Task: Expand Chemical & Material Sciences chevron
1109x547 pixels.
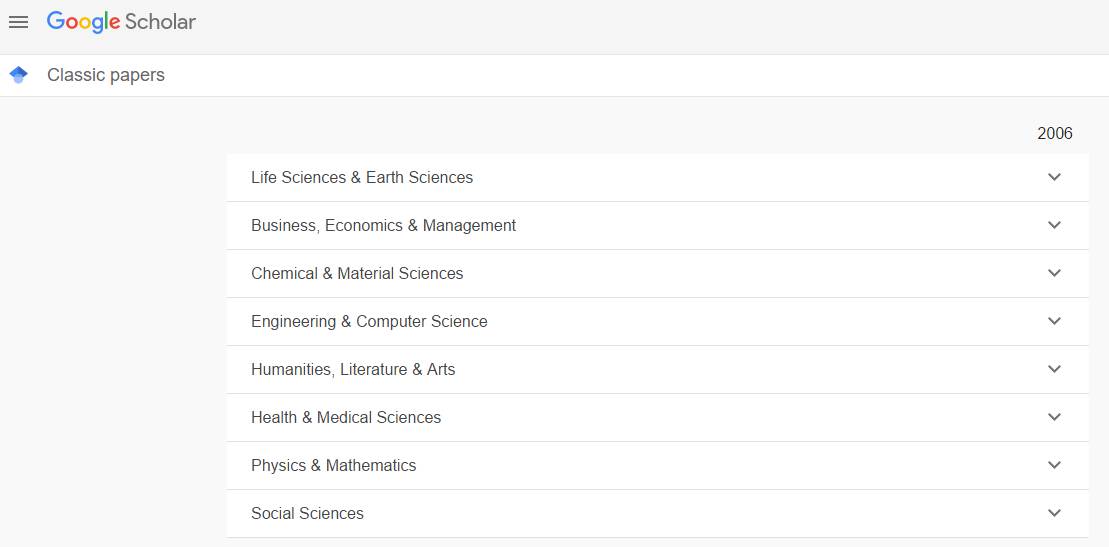Action: pyautogui.click(x=1054, y=273)
